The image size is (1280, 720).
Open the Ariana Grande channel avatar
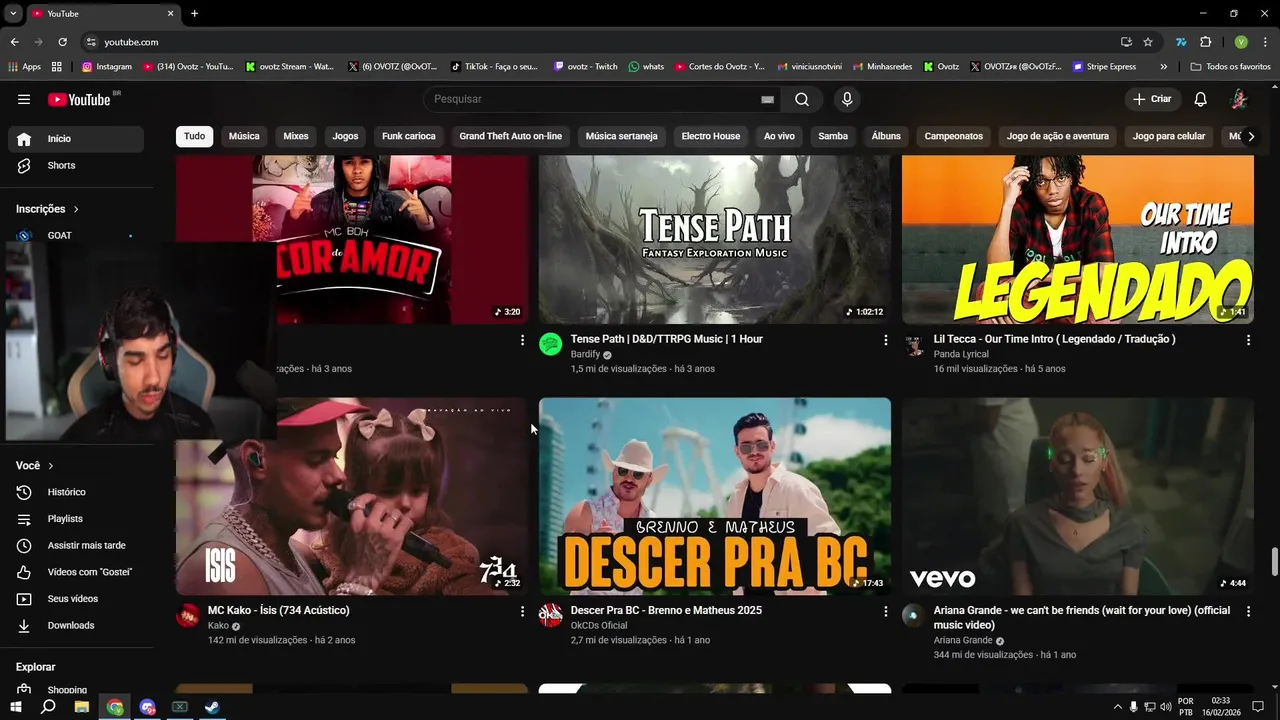(914, 616)
